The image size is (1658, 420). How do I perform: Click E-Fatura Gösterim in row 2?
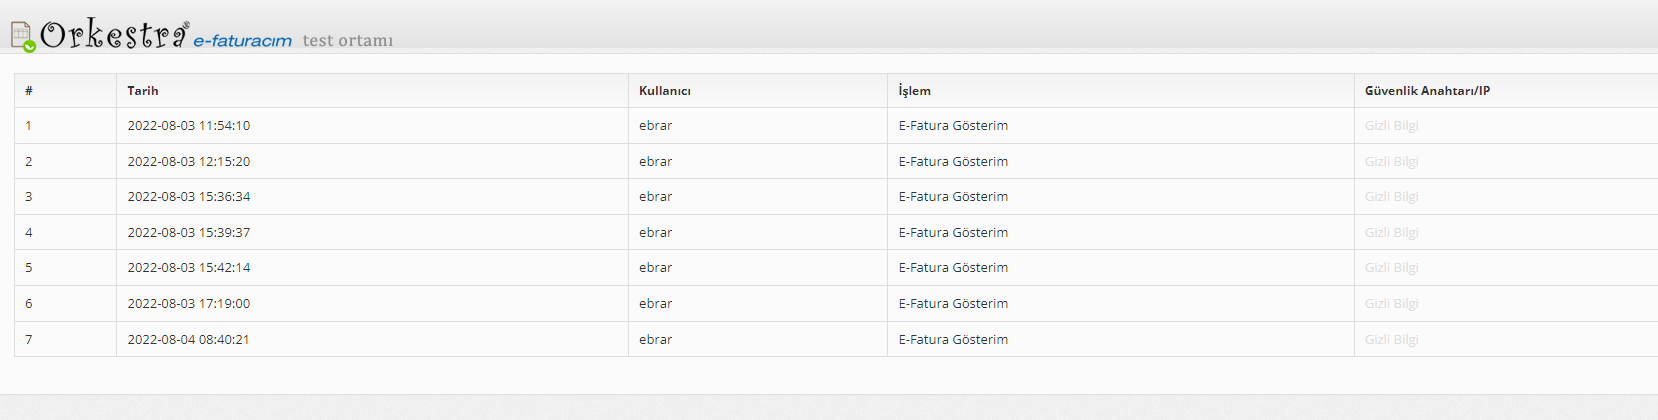pyautogui.click(x=953, y=162)
